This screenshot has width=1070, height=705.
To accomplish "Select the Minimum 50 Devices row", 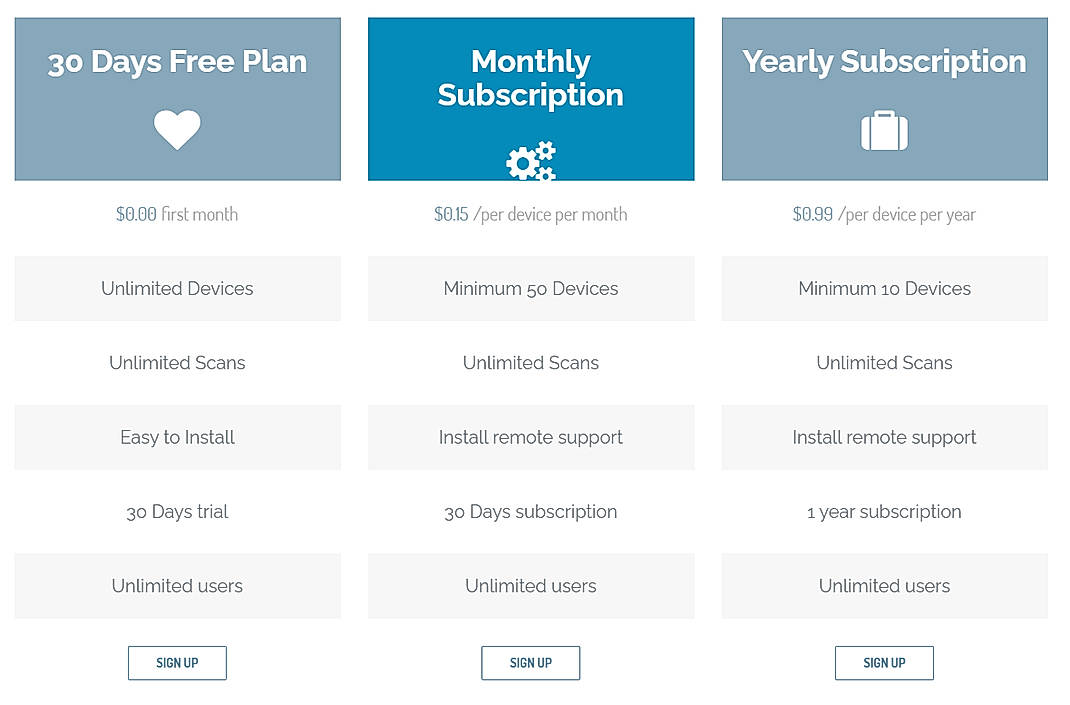I will pyautogui.click(x=530, y=288).
